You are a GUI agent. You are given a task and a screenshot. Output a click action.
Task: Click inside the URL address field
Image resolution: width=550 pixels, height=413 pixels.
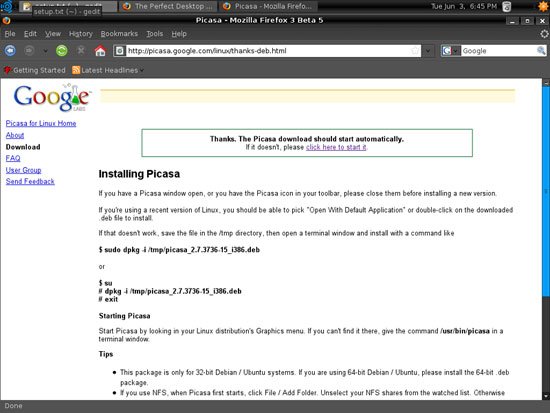pyautogui.click(x=267, y=51)
